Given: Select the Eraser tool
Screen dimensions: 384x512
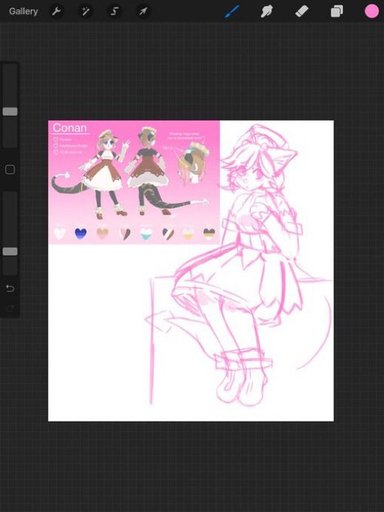Looking at the screenshot, I should pos(302,11).
